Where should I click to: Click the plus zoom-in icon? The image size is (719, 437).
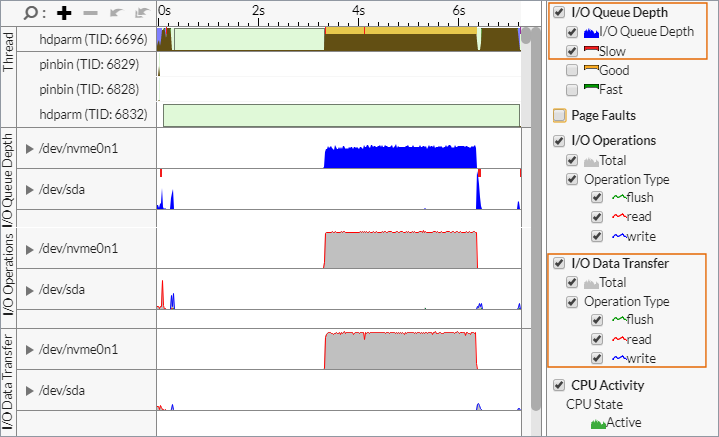pyautogui.click(x=65, y=13)
